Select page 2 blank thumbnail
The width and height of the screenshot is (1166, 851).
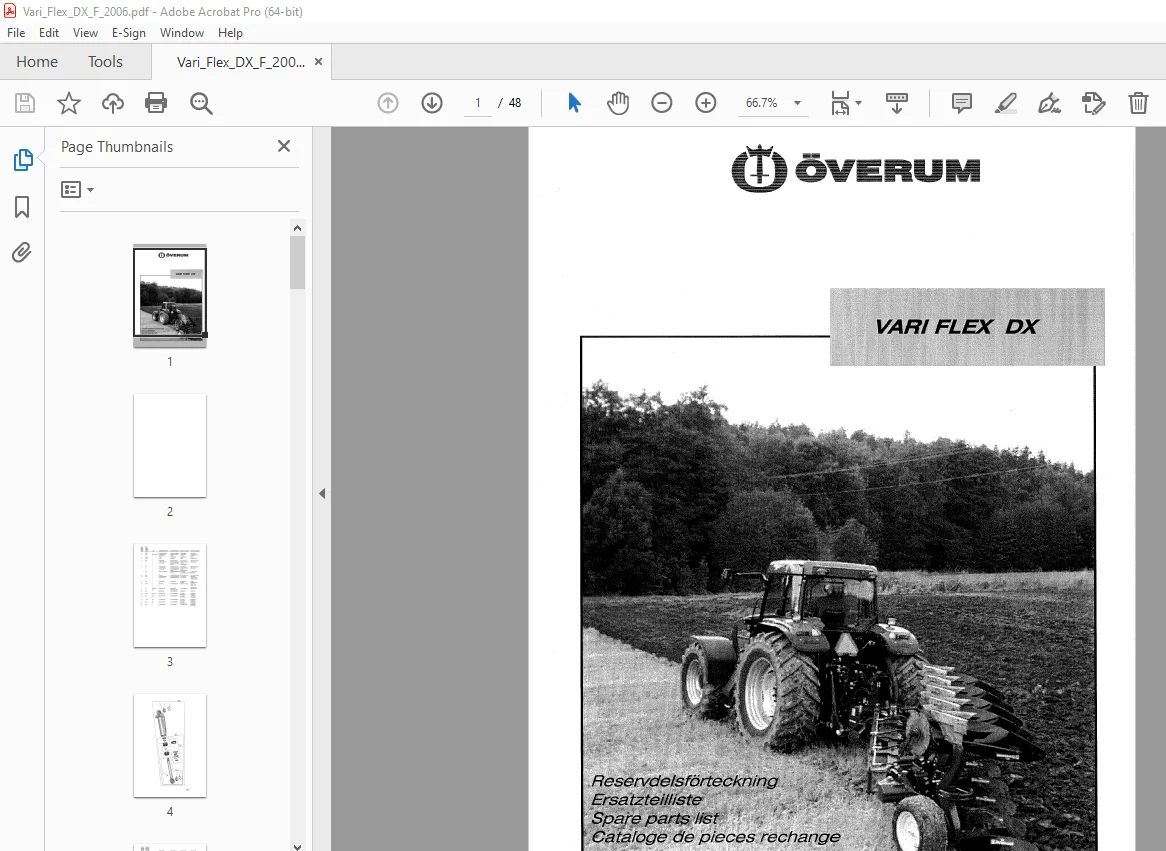tap(170, 446)
